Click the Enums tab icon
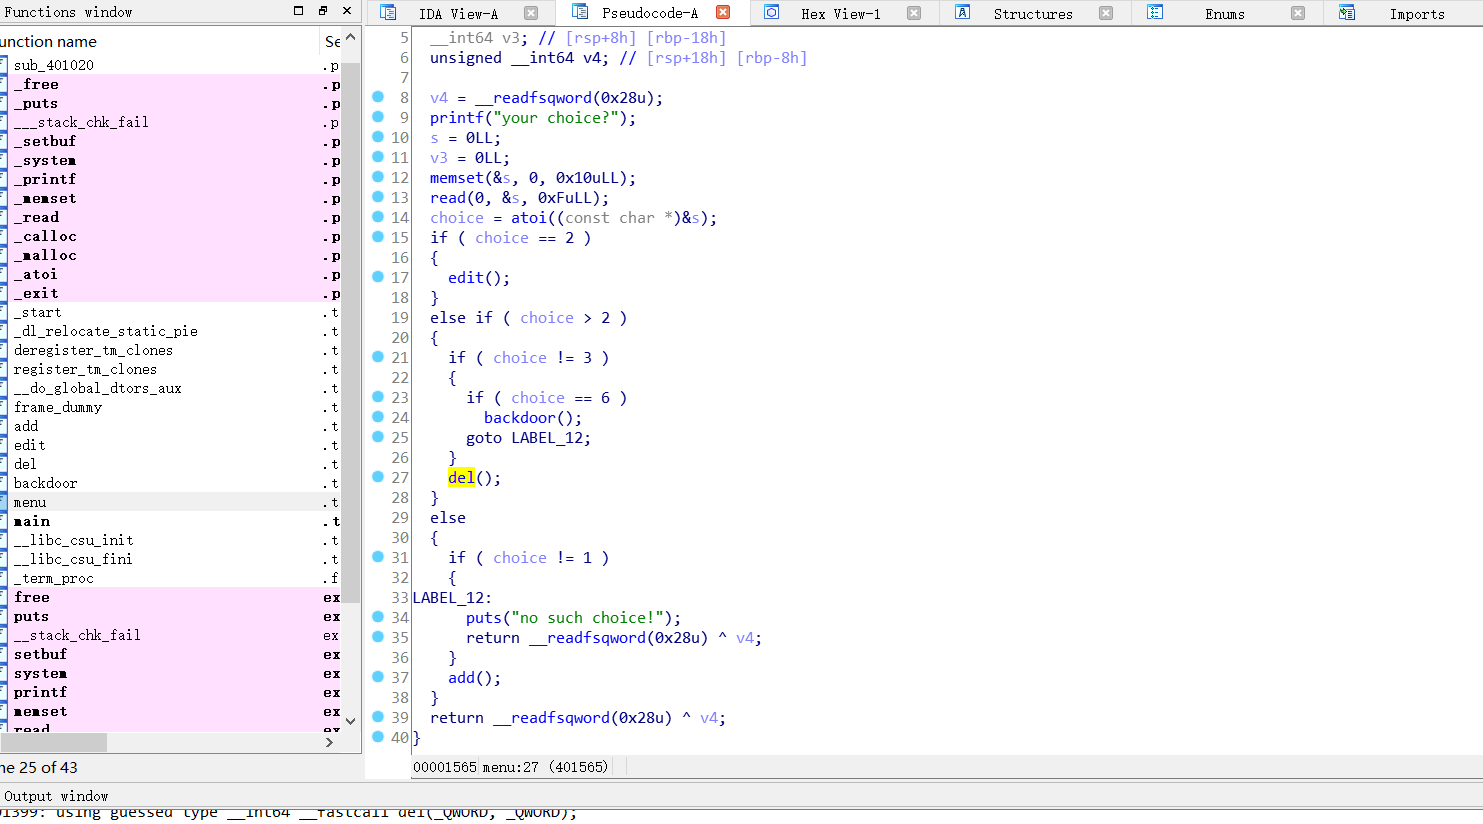This screenshot has height=824, width=1483. tap(1152, 13)
